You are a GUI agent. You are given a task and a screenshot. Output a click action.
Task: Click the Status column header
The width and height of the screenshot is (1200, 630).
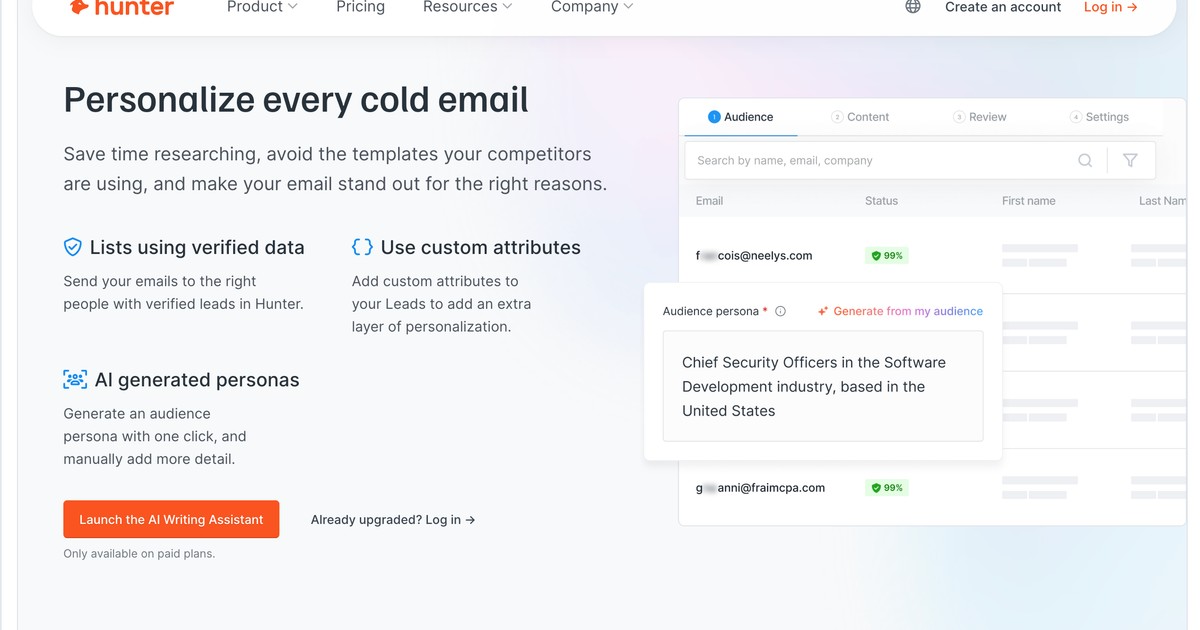click(x=881, y=201)
